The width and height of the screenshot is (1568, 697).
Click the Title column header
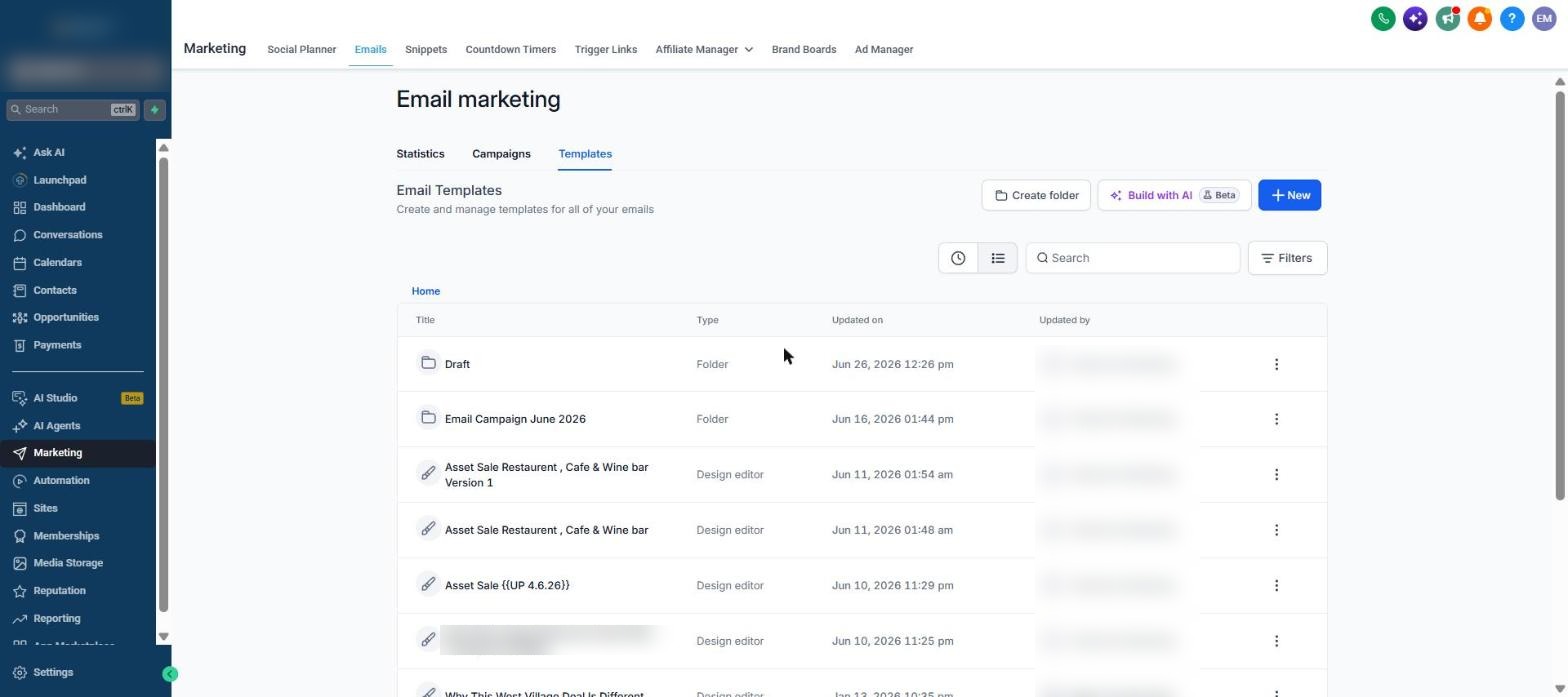coord(425,320)
